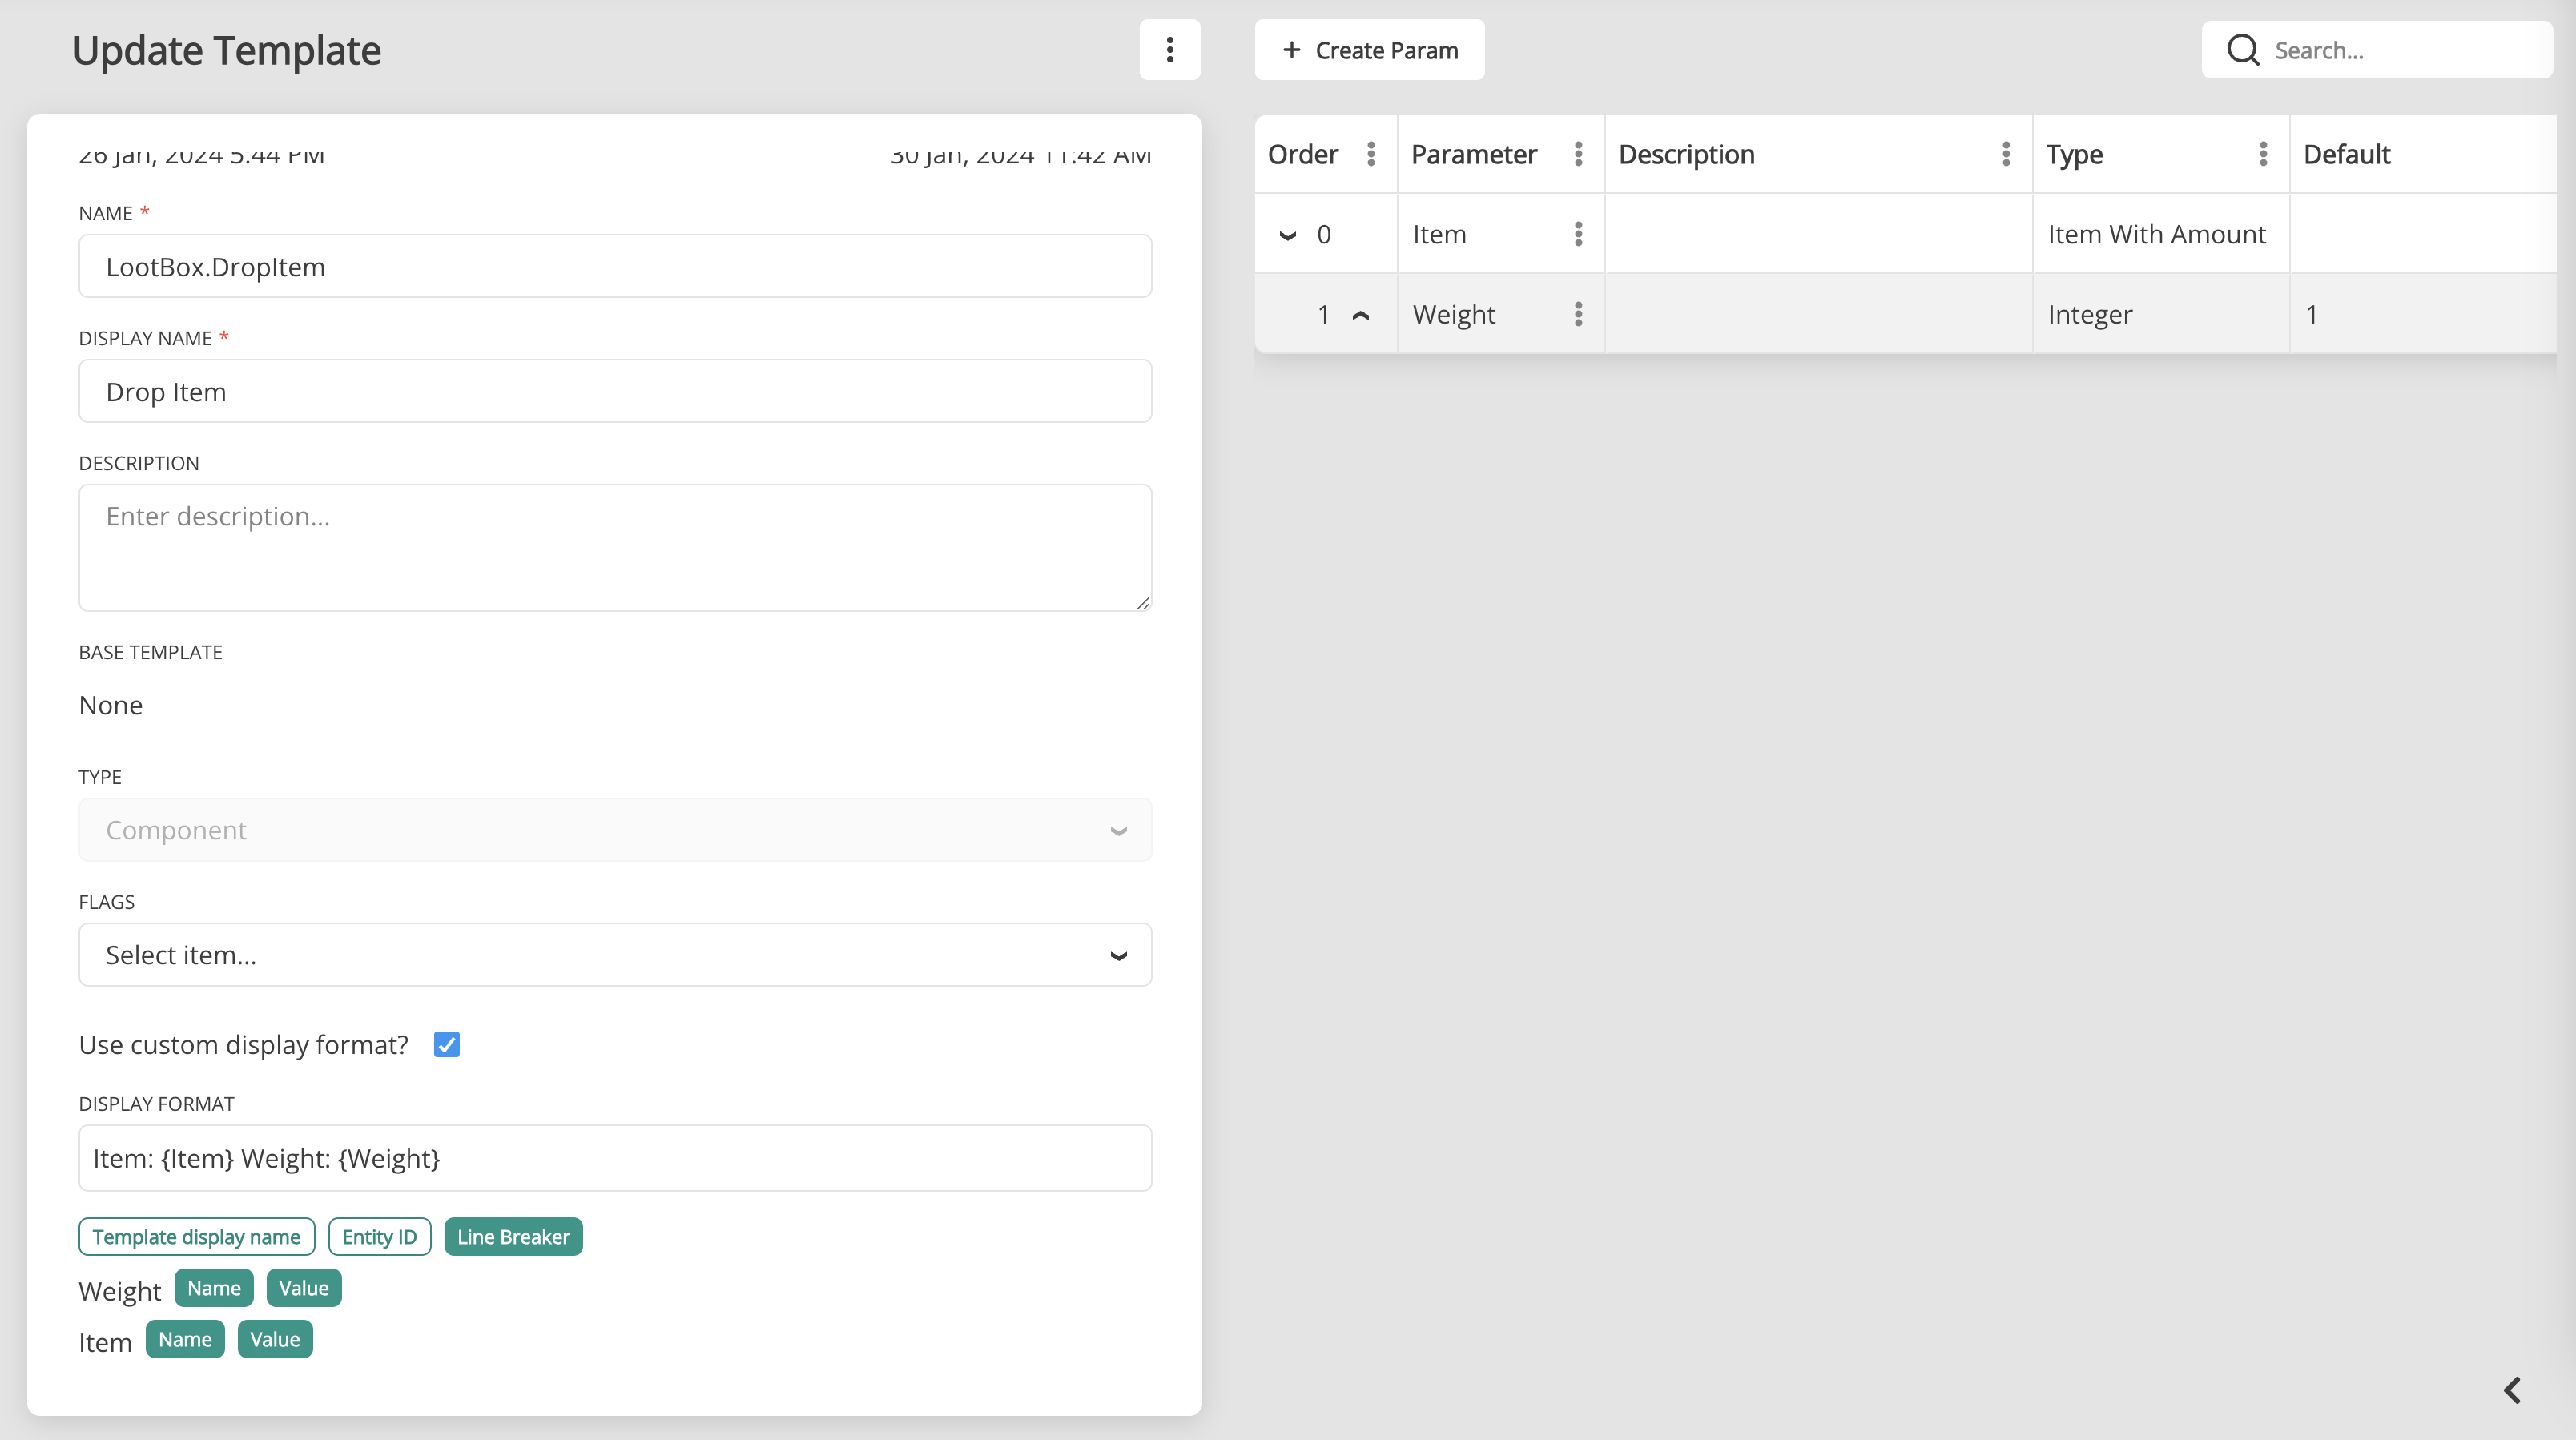The width and height of the screenshot is (2576, 1440).
Task: Collapse side panel with left chevron
Action: [2512, 1390]
